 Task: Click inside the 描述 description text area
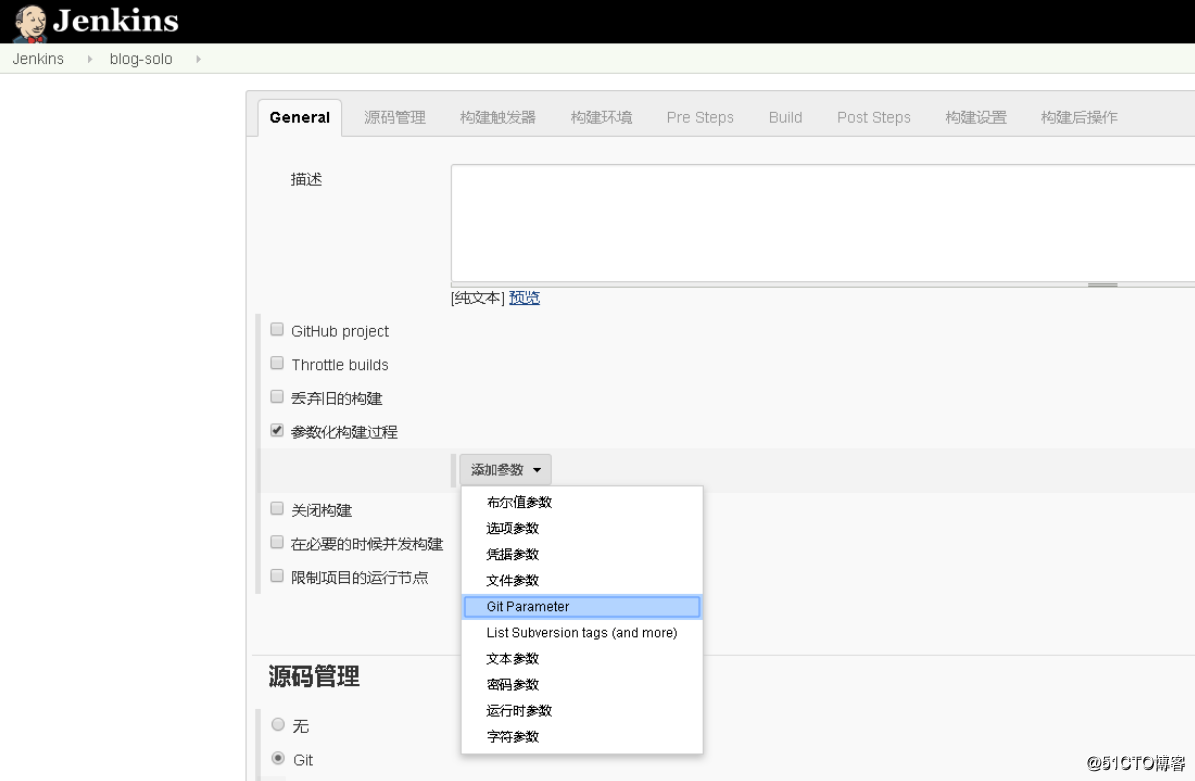823,223
